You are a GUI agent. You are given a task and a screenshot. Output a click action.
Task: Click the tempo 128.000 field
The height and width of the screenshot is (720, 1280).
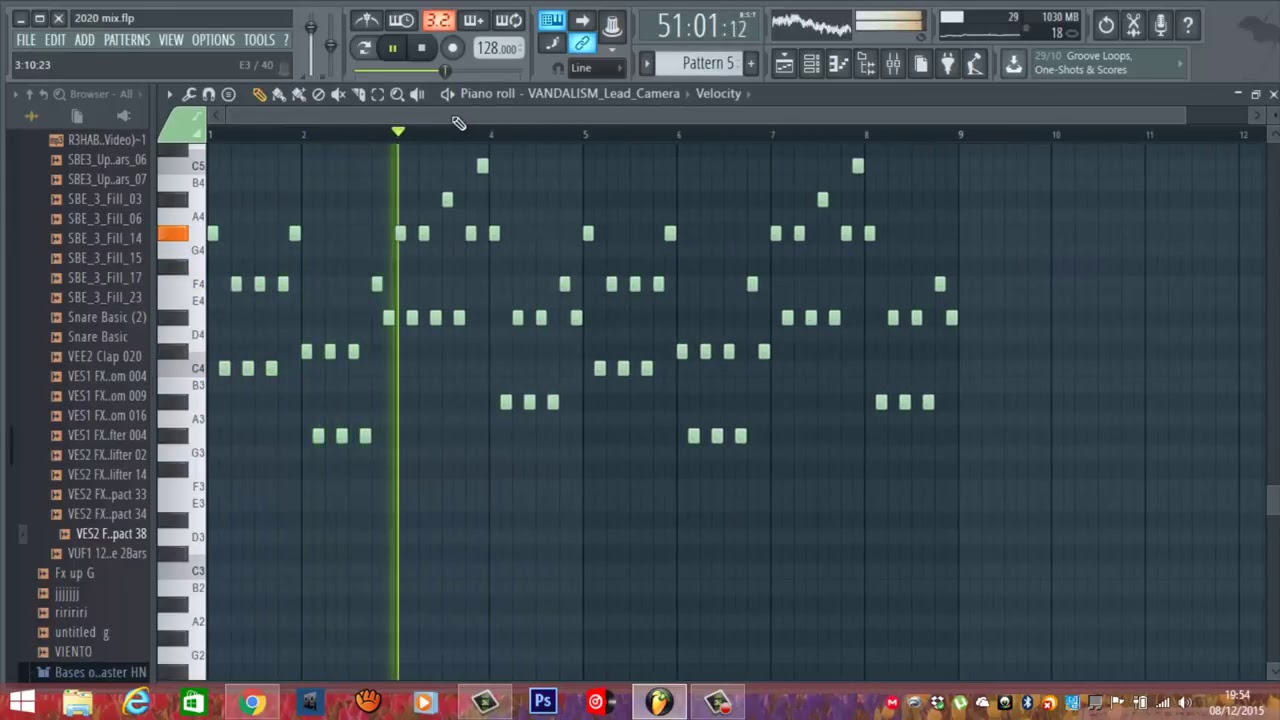[x=497, y=48]
